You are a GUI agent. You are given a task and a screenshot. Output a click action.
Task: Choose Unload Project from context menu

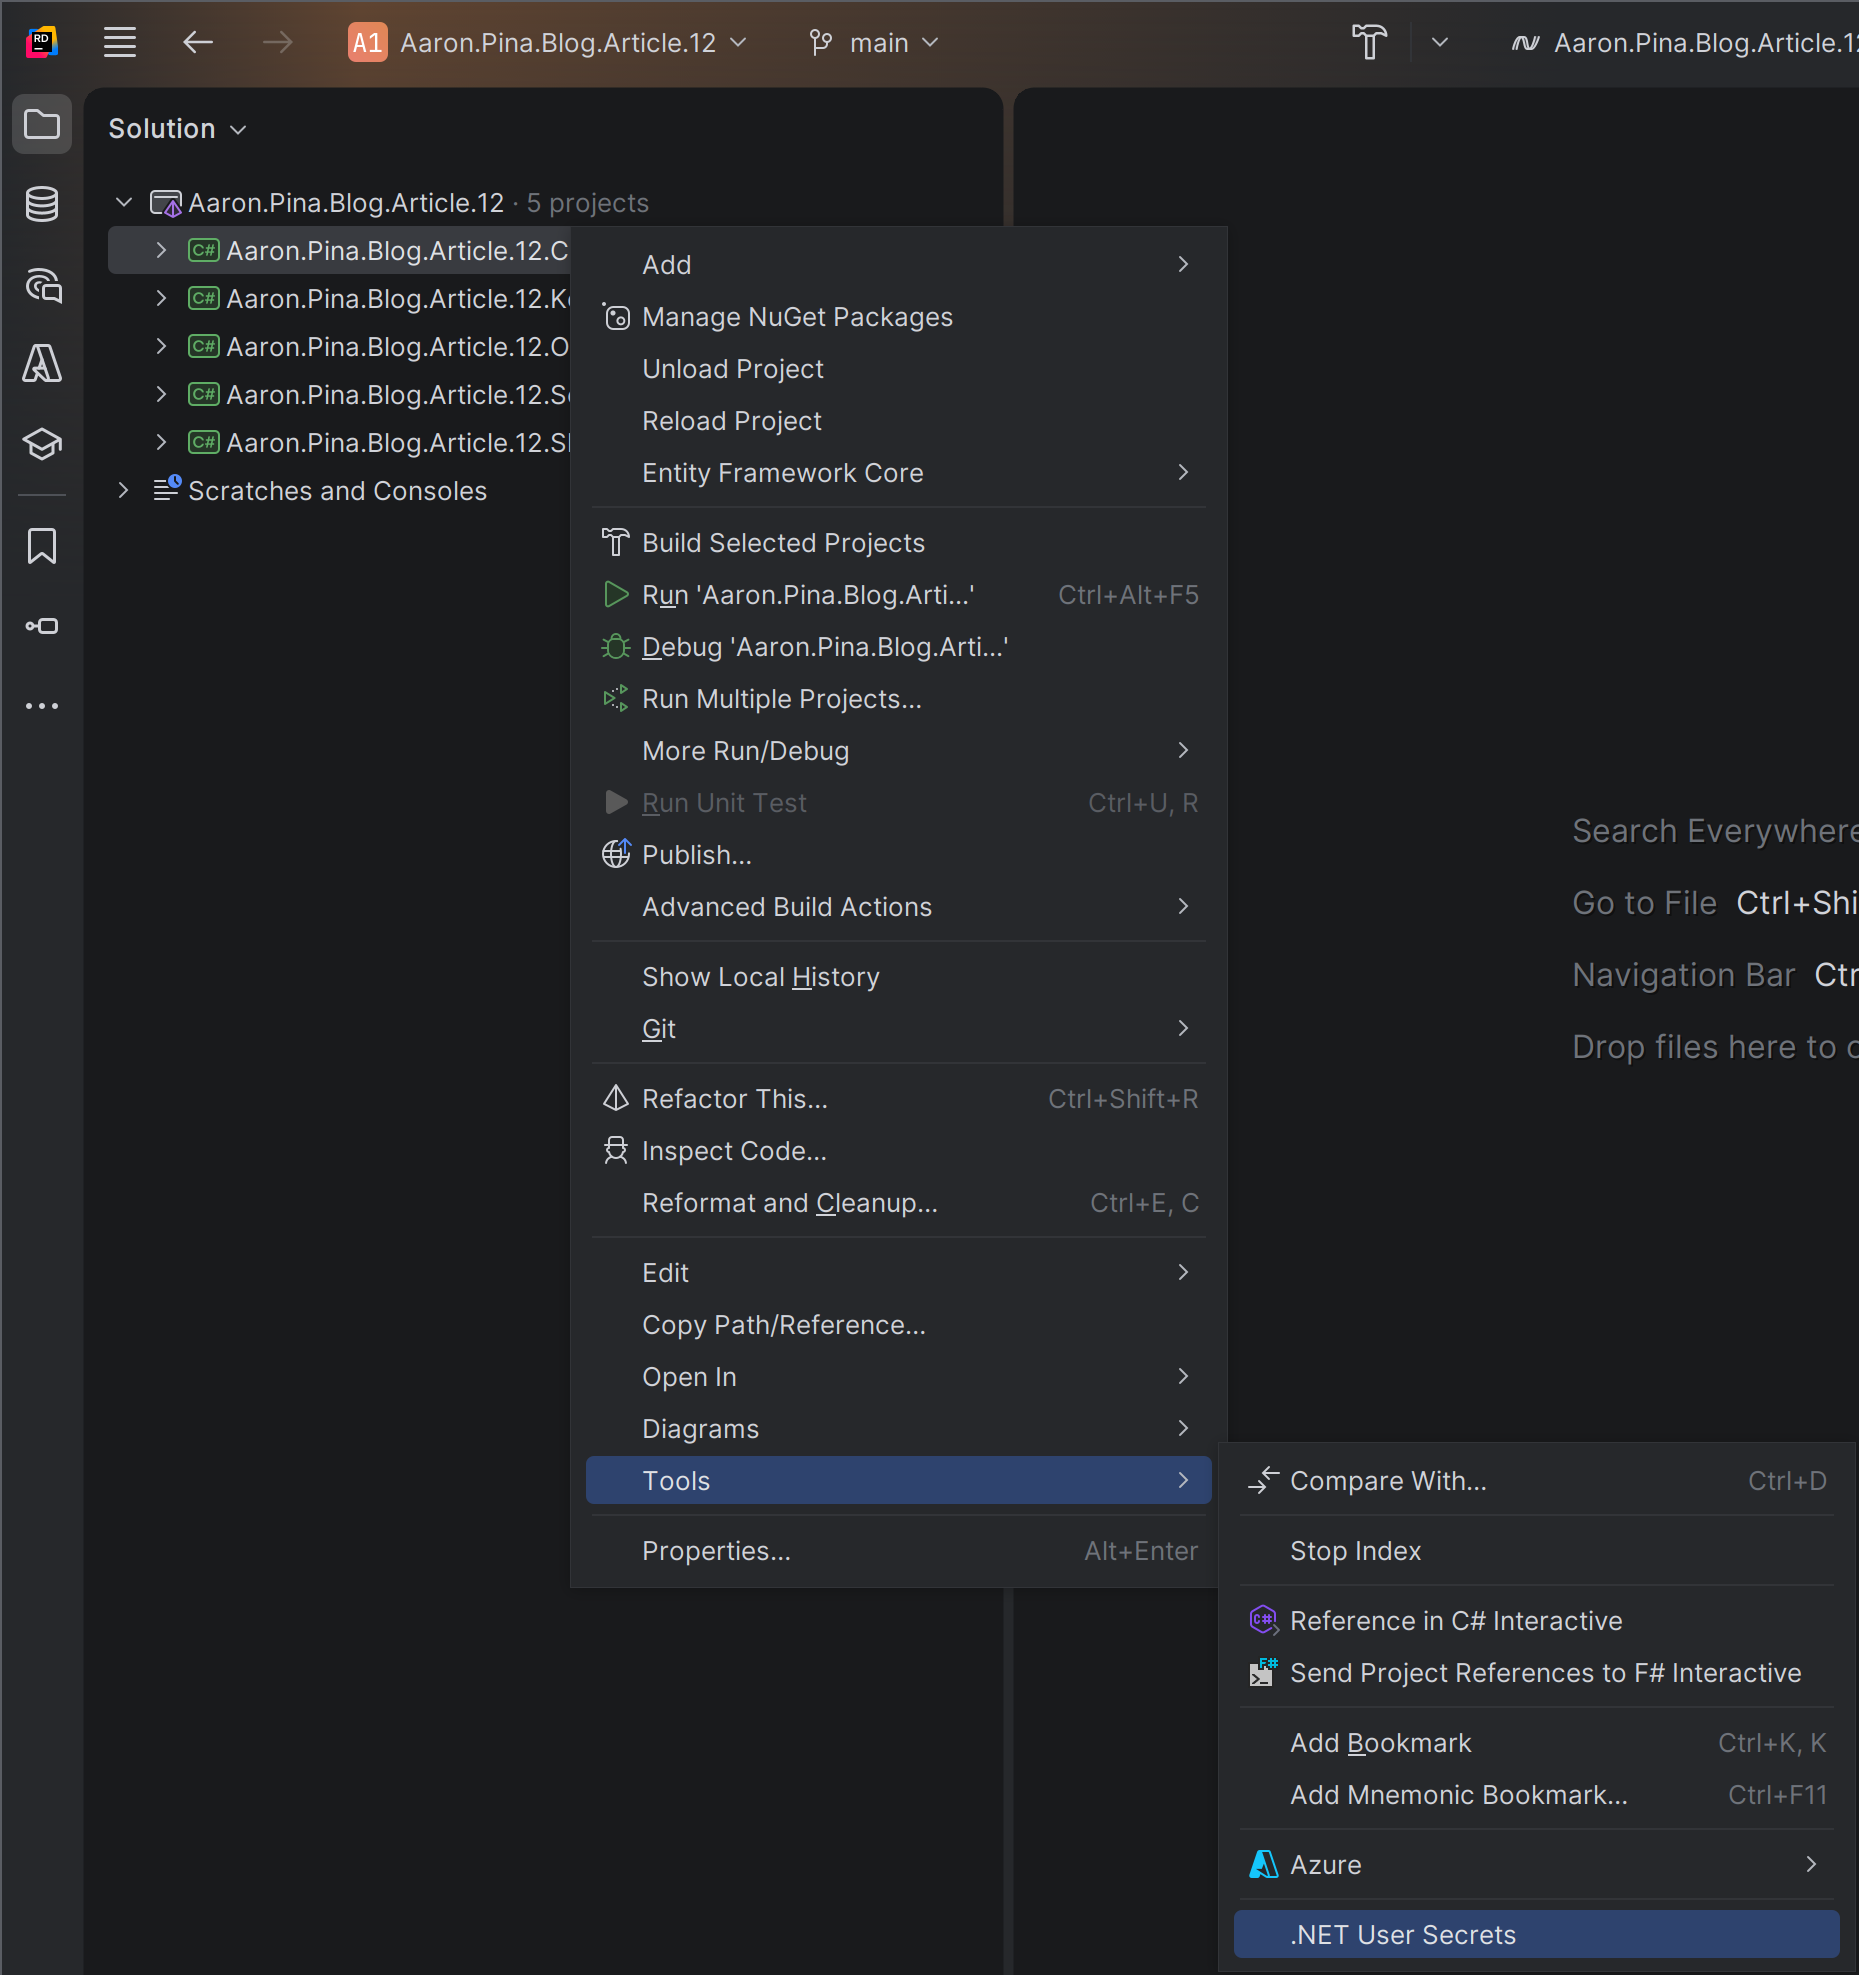click(898, 369)
